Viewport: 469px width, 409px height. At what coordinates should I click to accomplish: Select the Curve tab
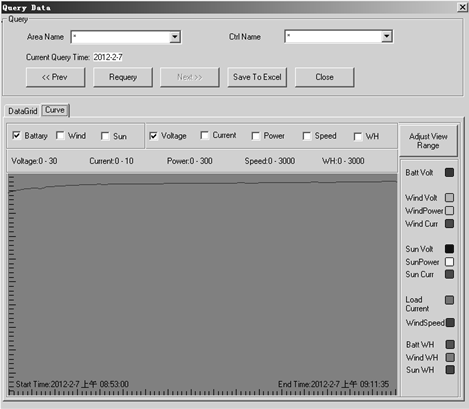pyautogui.click(x=55, y=110)
